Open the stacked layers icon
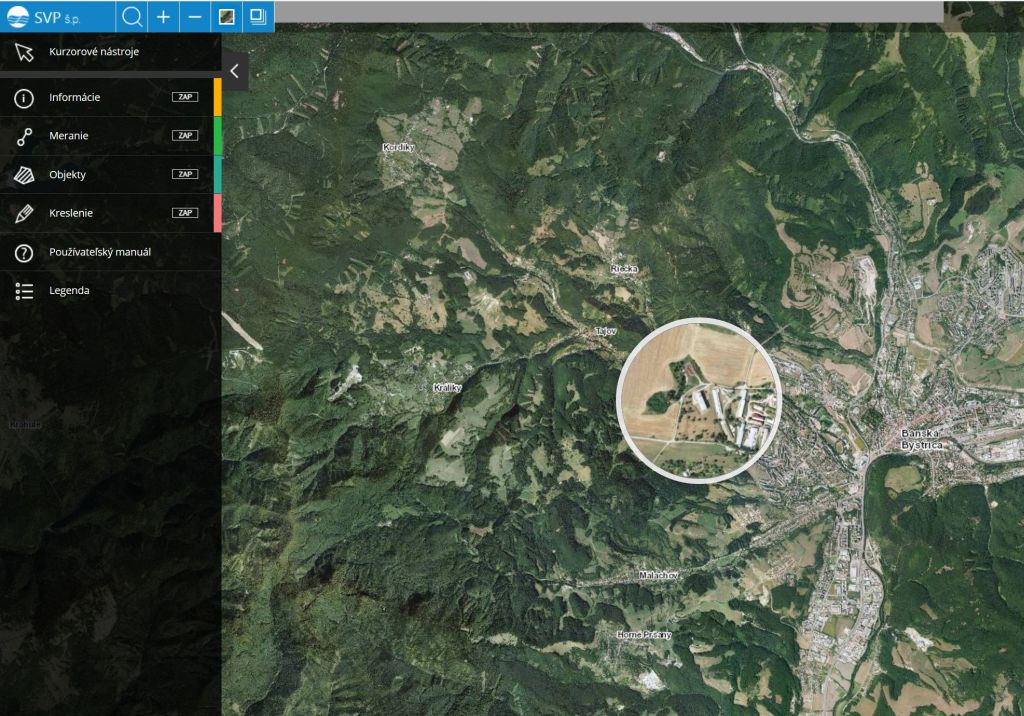1024x716 pixels. pyautogui.click(x=259, y=16)
